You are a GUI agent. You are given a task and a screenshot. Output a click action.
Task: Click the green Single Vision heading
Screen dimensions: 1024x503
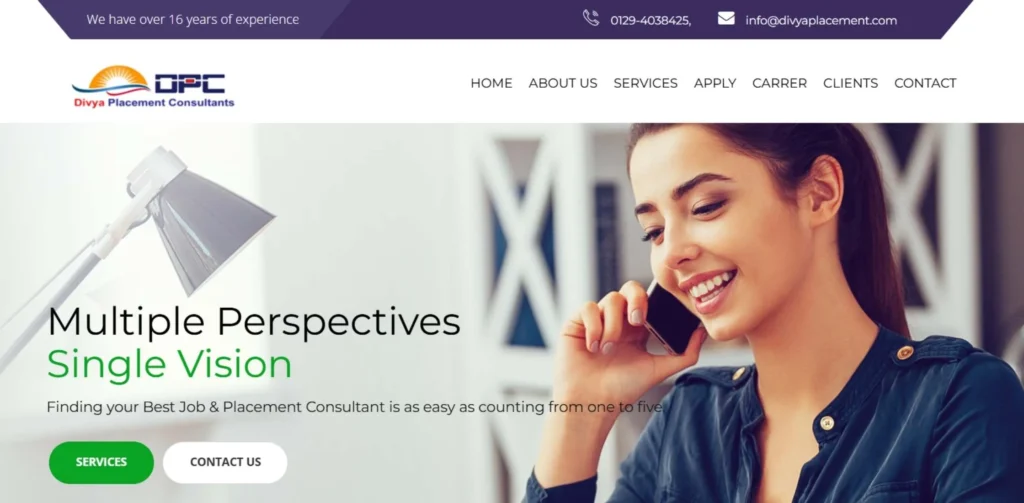[169, 365]
